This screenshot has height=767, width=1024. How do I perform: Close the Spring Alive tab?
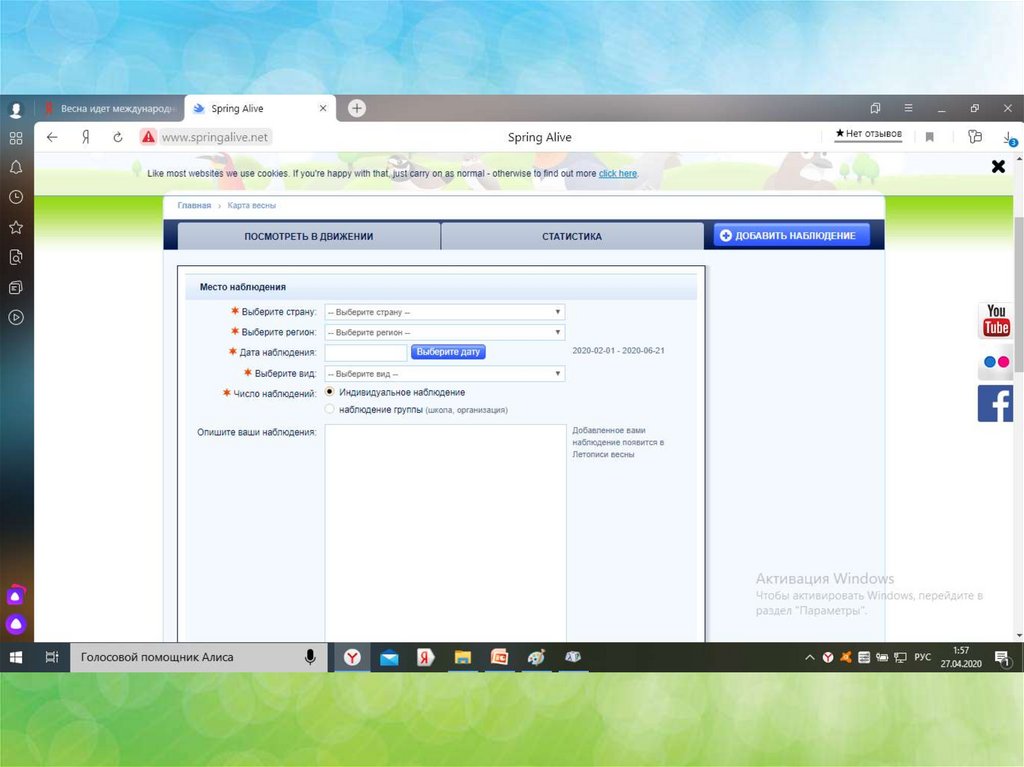click(323, 108)
